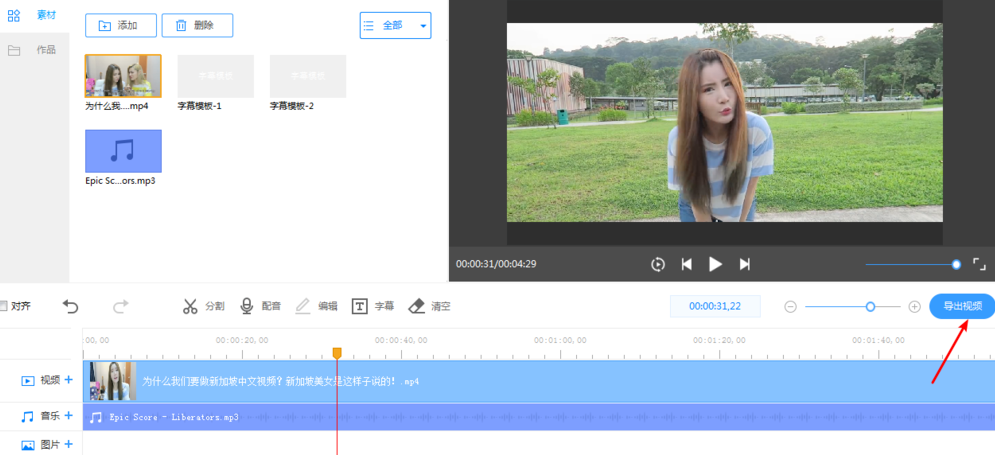Skip to the next frame in the preview
Image resolution: width=995 pixels, height=455 pixels.
[x=745, y=264]
